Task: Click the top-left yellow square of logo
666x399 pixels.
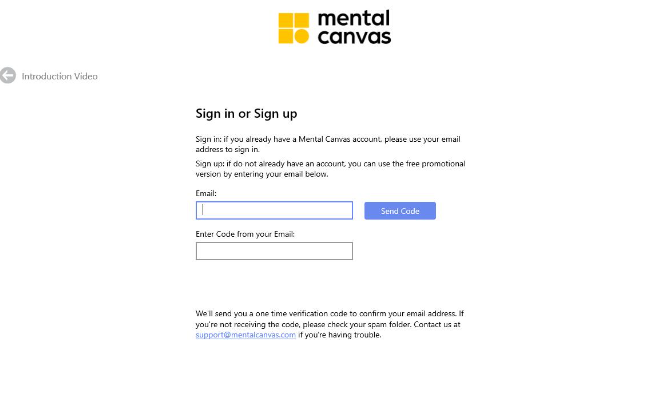Action: (x=285, y=20)
